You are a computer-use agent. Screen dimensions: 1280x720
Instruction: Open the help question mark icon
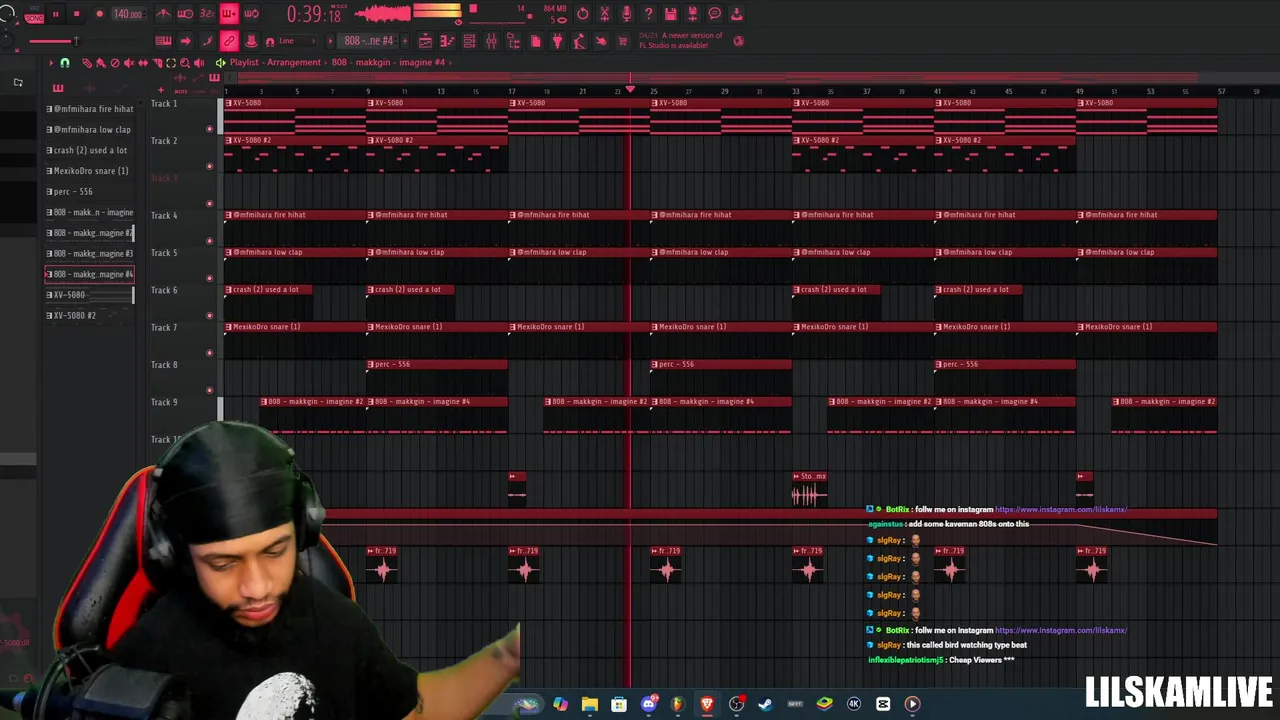[648, 14]
